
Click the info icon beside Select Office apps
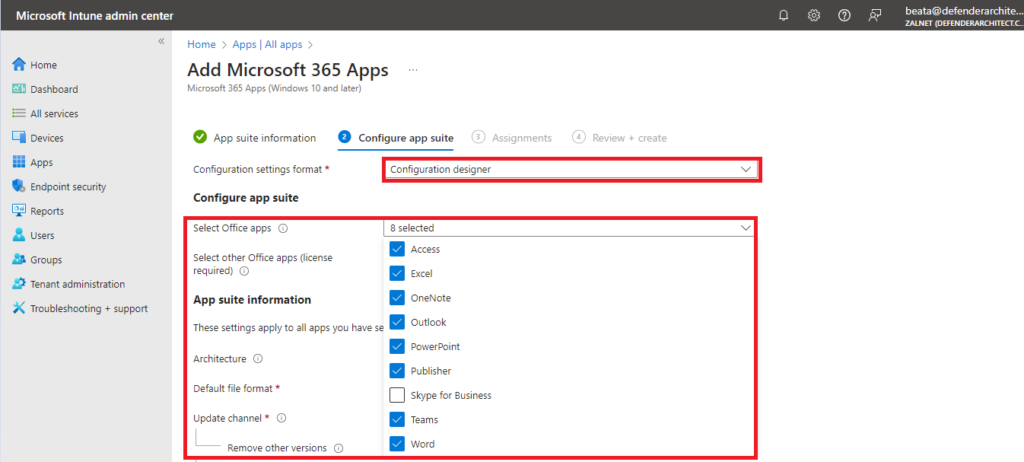[x=283, y=229]
